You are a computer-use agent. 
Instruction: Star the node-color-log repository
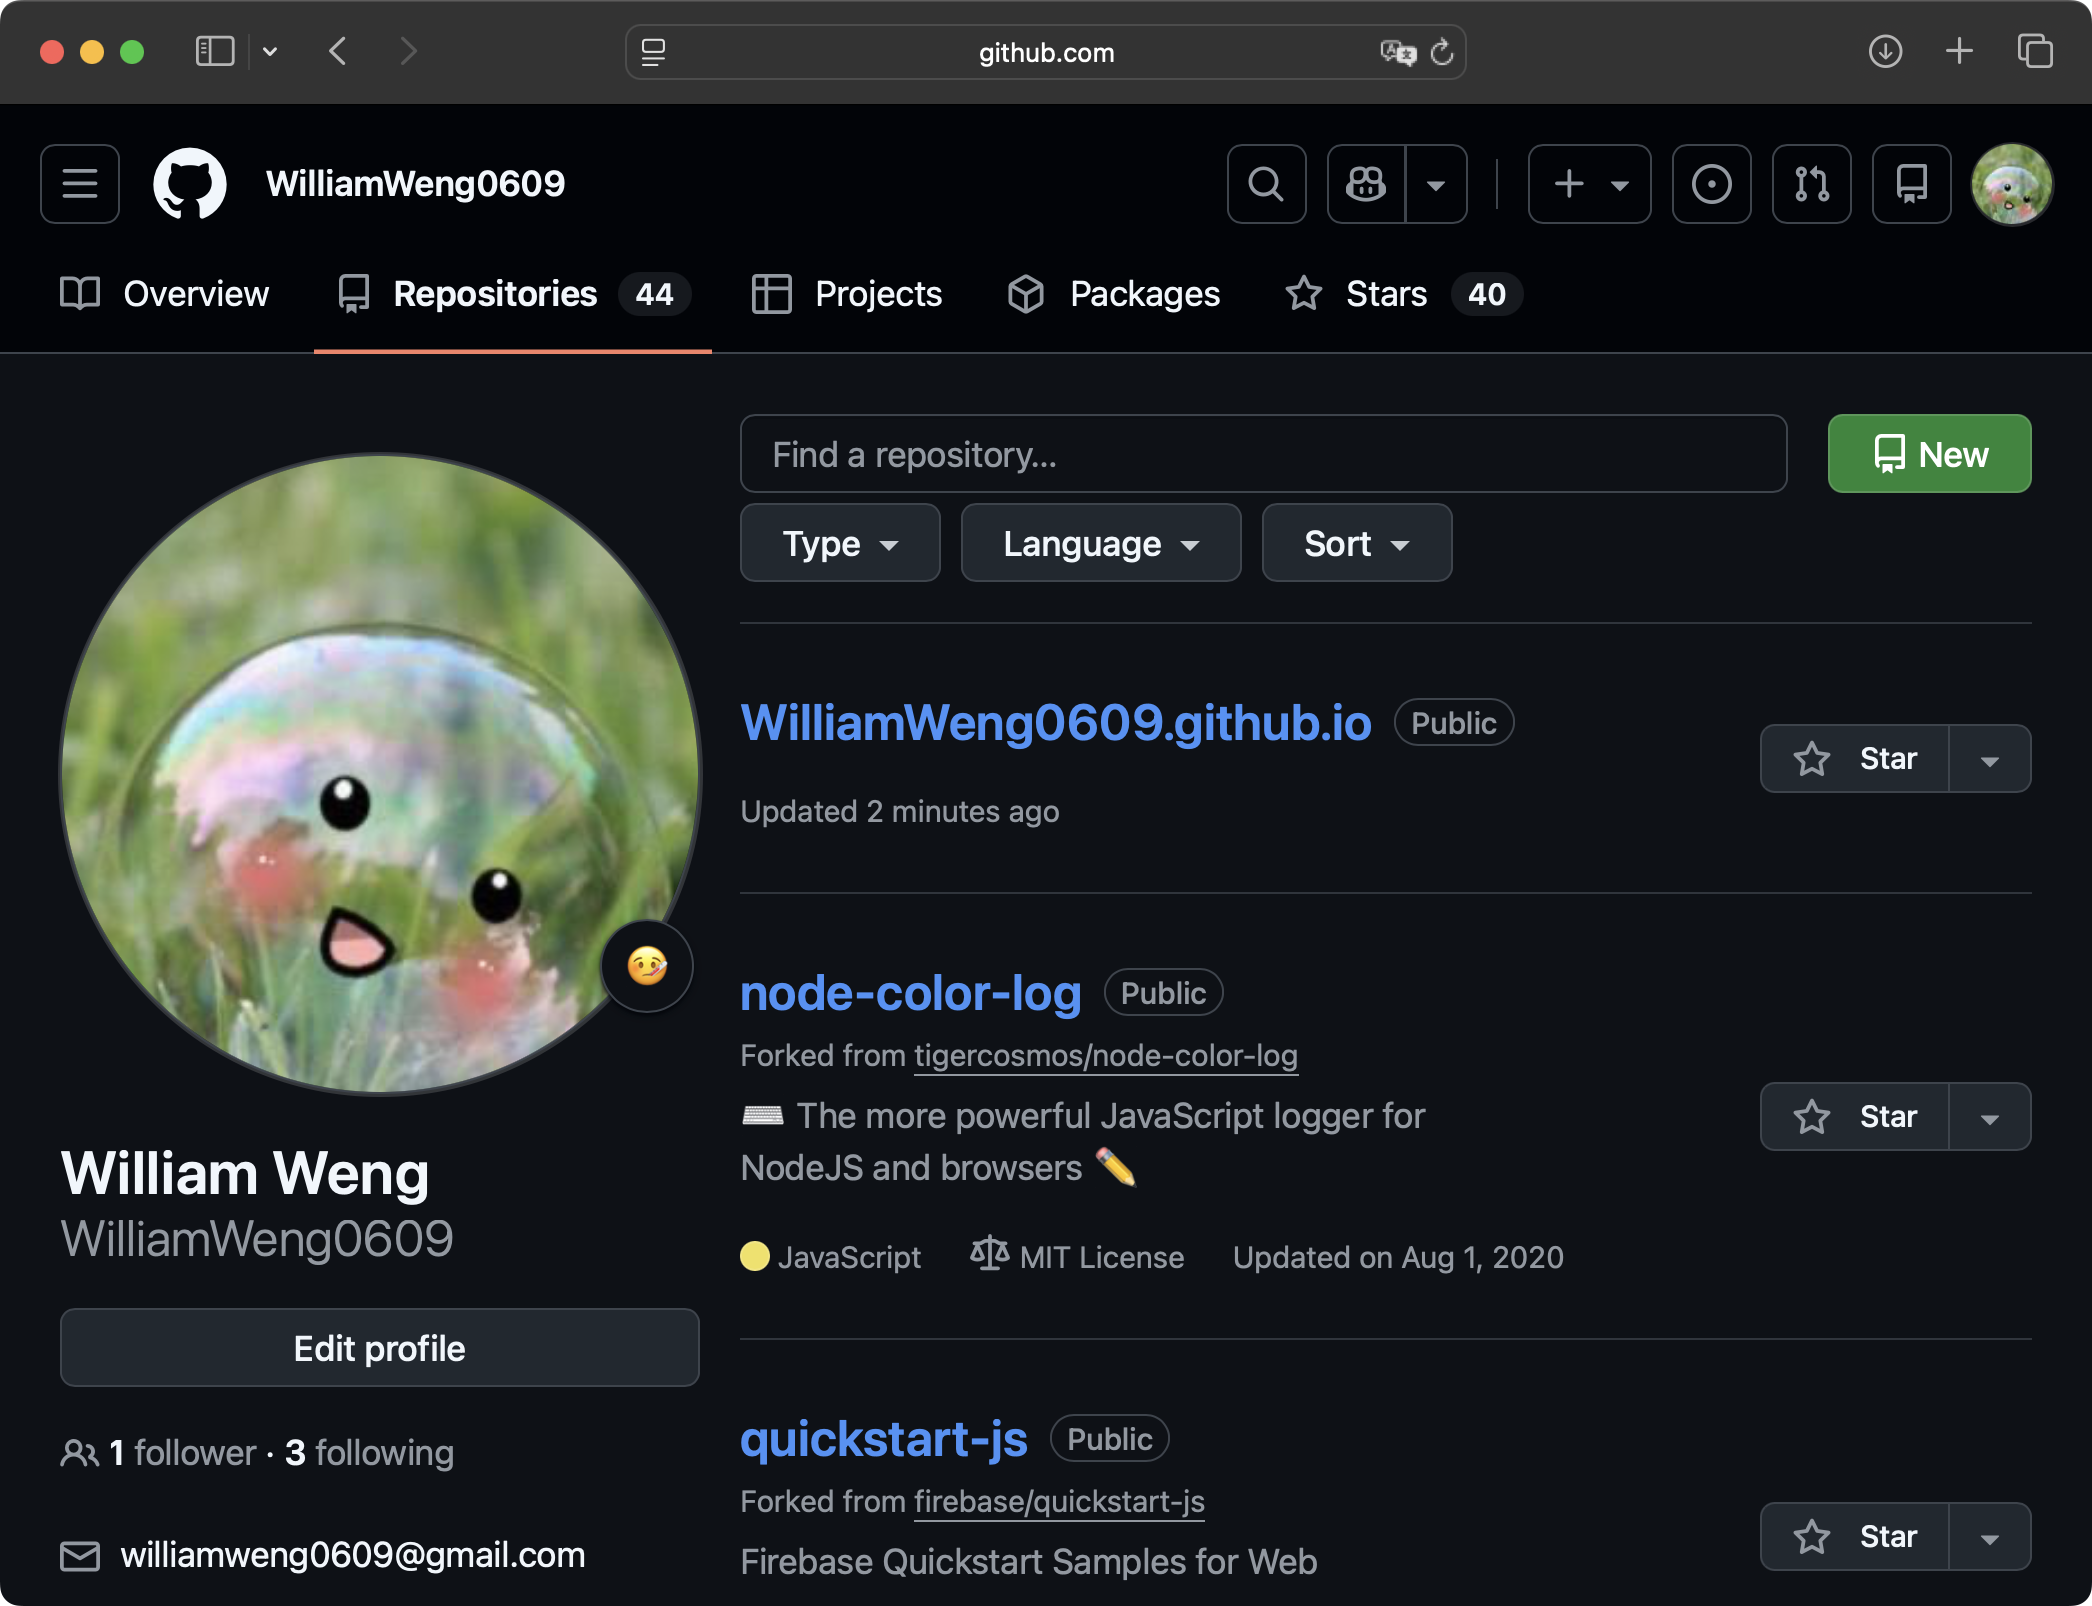[1855, 1117]
